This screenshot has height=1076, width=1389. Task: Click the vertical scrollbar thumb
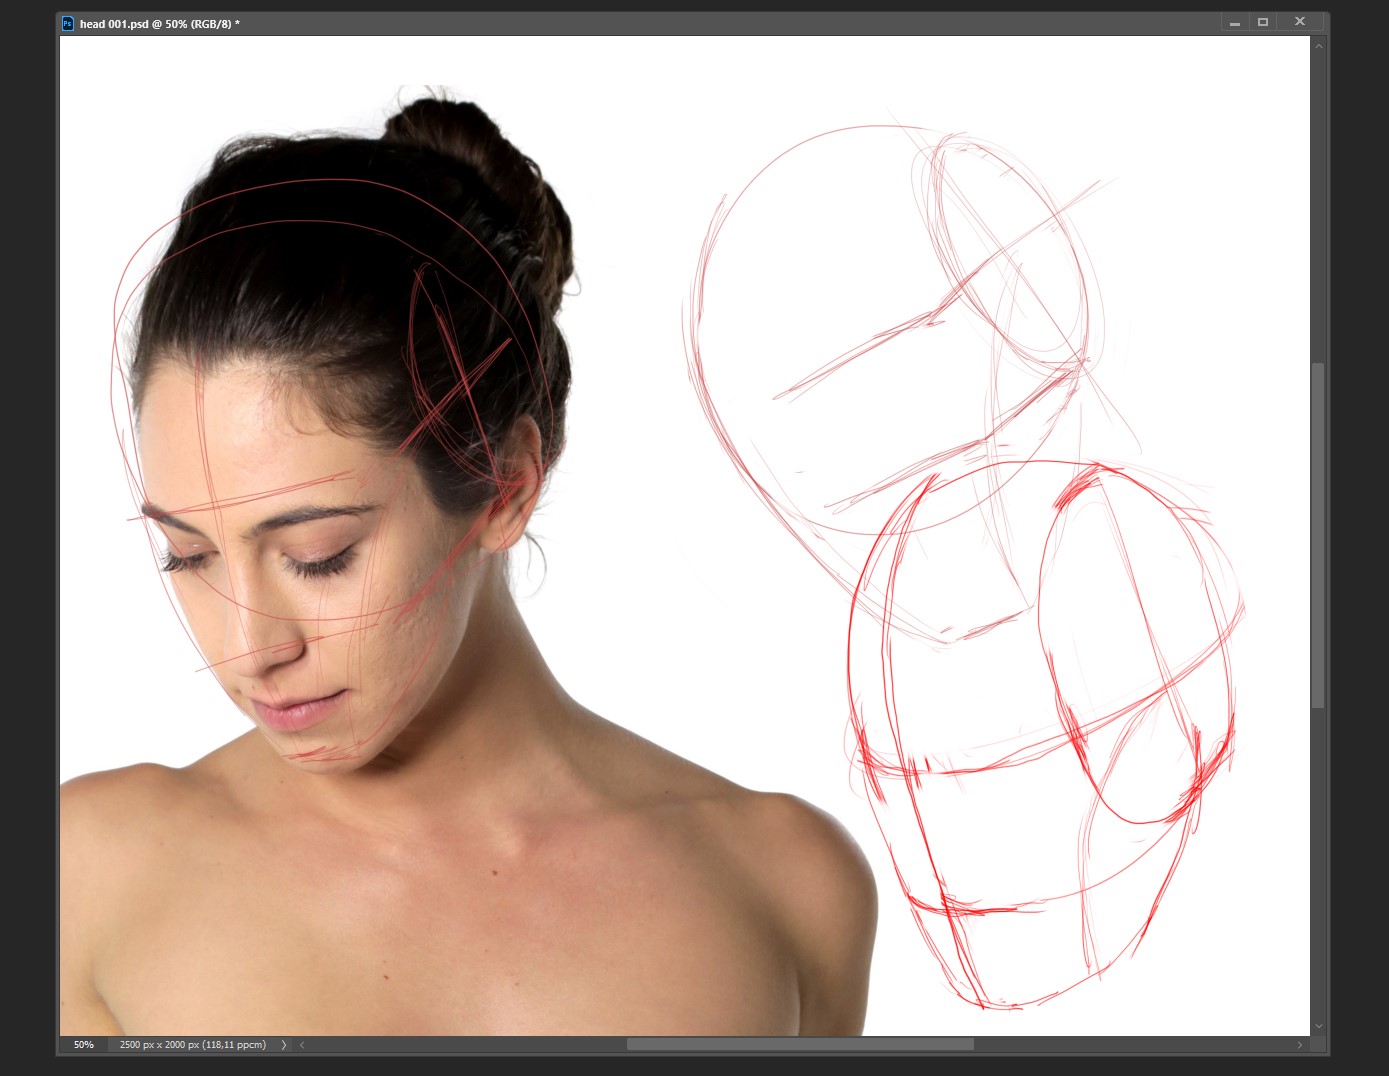1319,535
